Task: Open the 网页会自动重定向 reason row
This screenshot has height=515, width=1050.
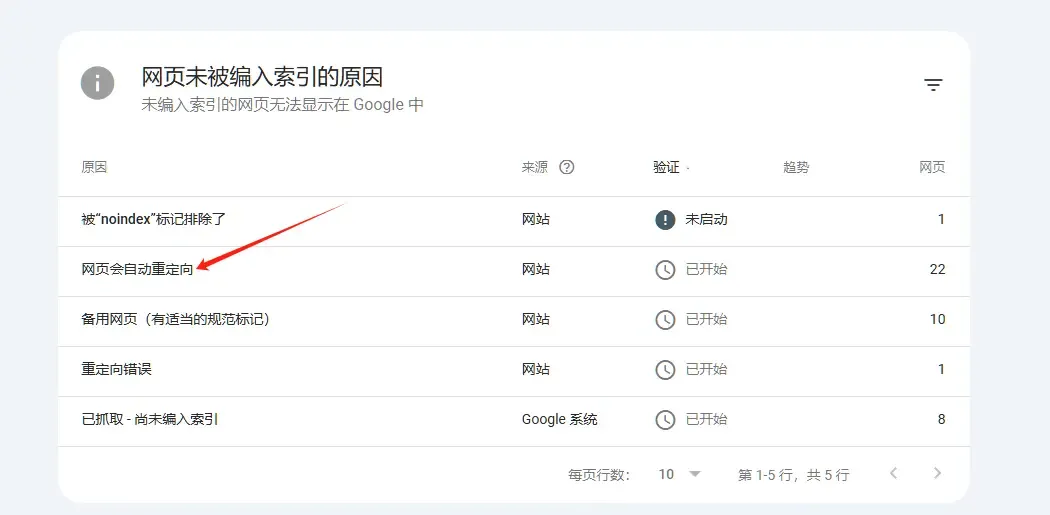Action: click(514, 271)
